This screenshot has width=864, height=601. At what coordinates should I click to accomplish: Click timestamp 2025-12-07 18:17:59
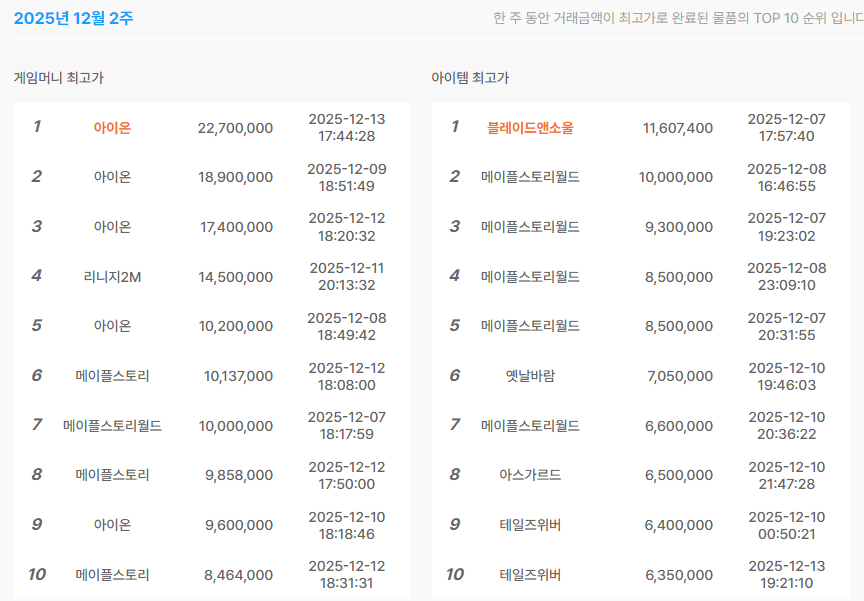click(347, 426)
